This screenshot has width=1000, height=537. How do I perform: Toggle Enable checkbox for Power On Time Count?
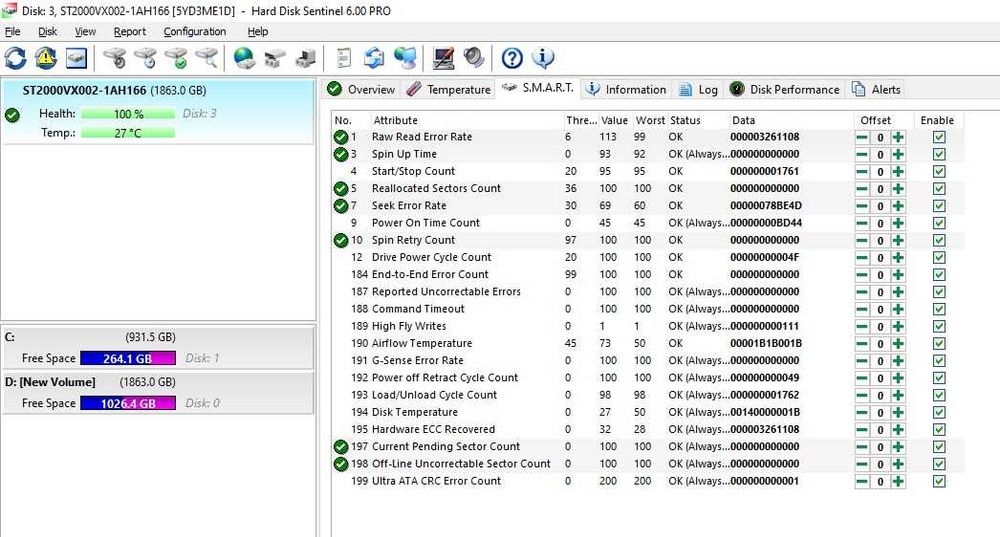coord(939,223)
